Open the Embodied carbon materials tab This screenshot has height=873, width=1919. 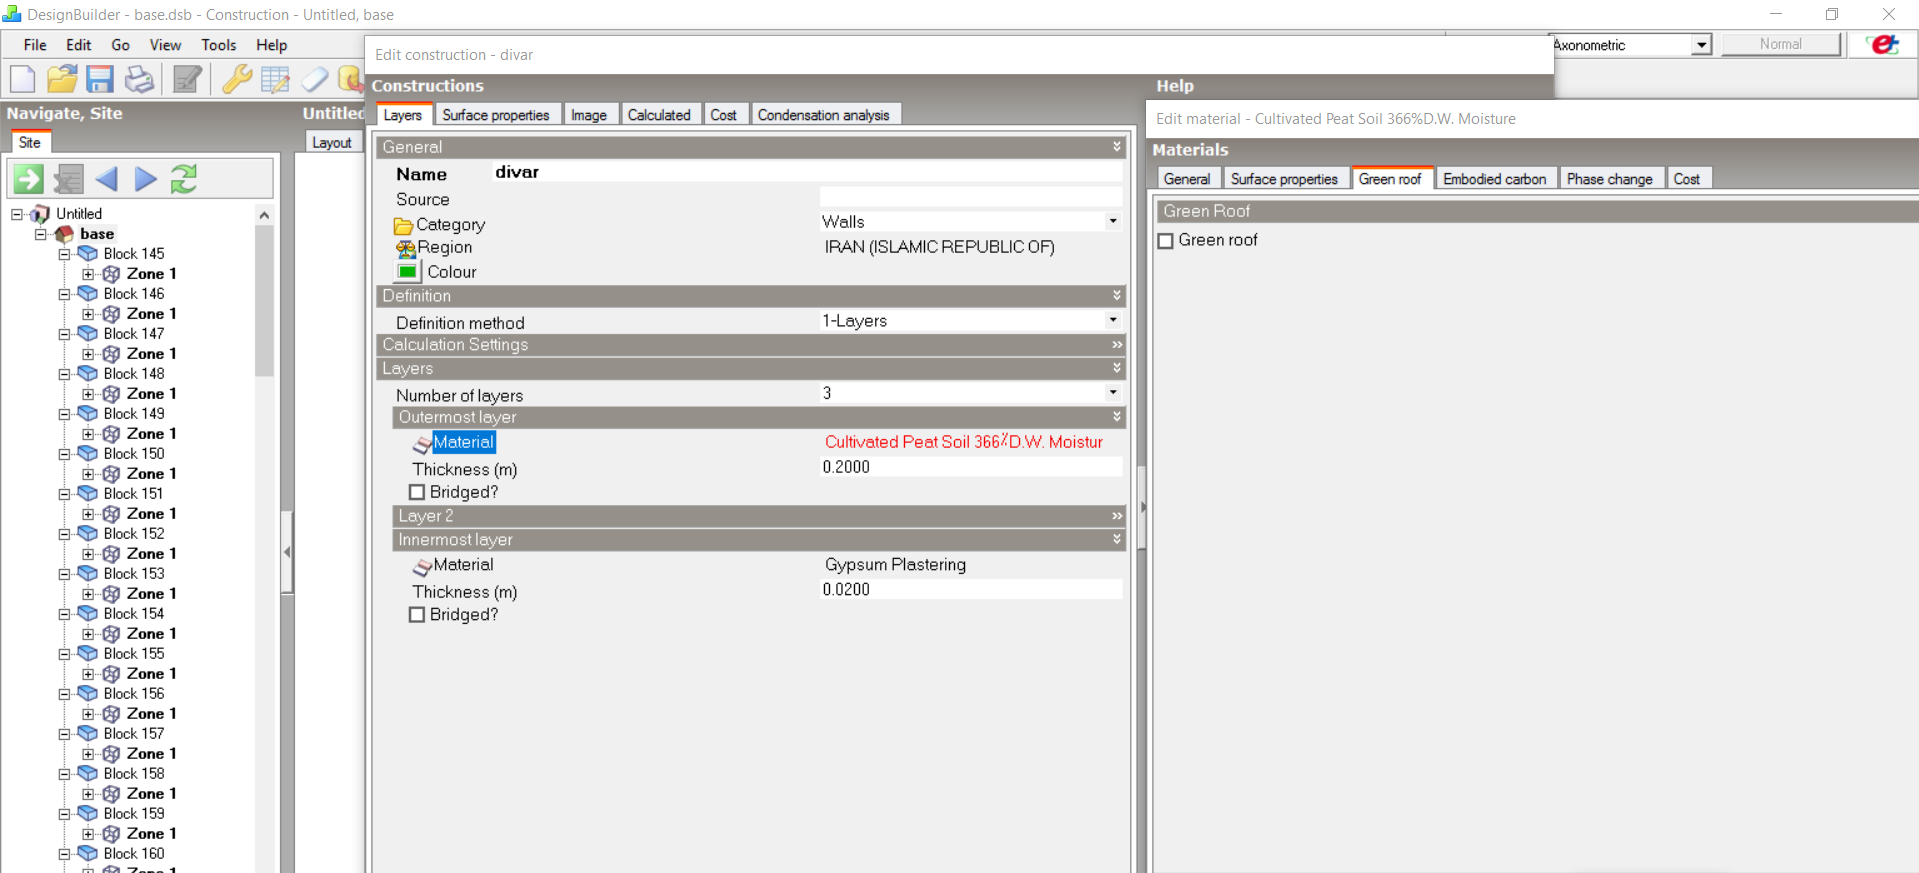tap(1494, 179)
